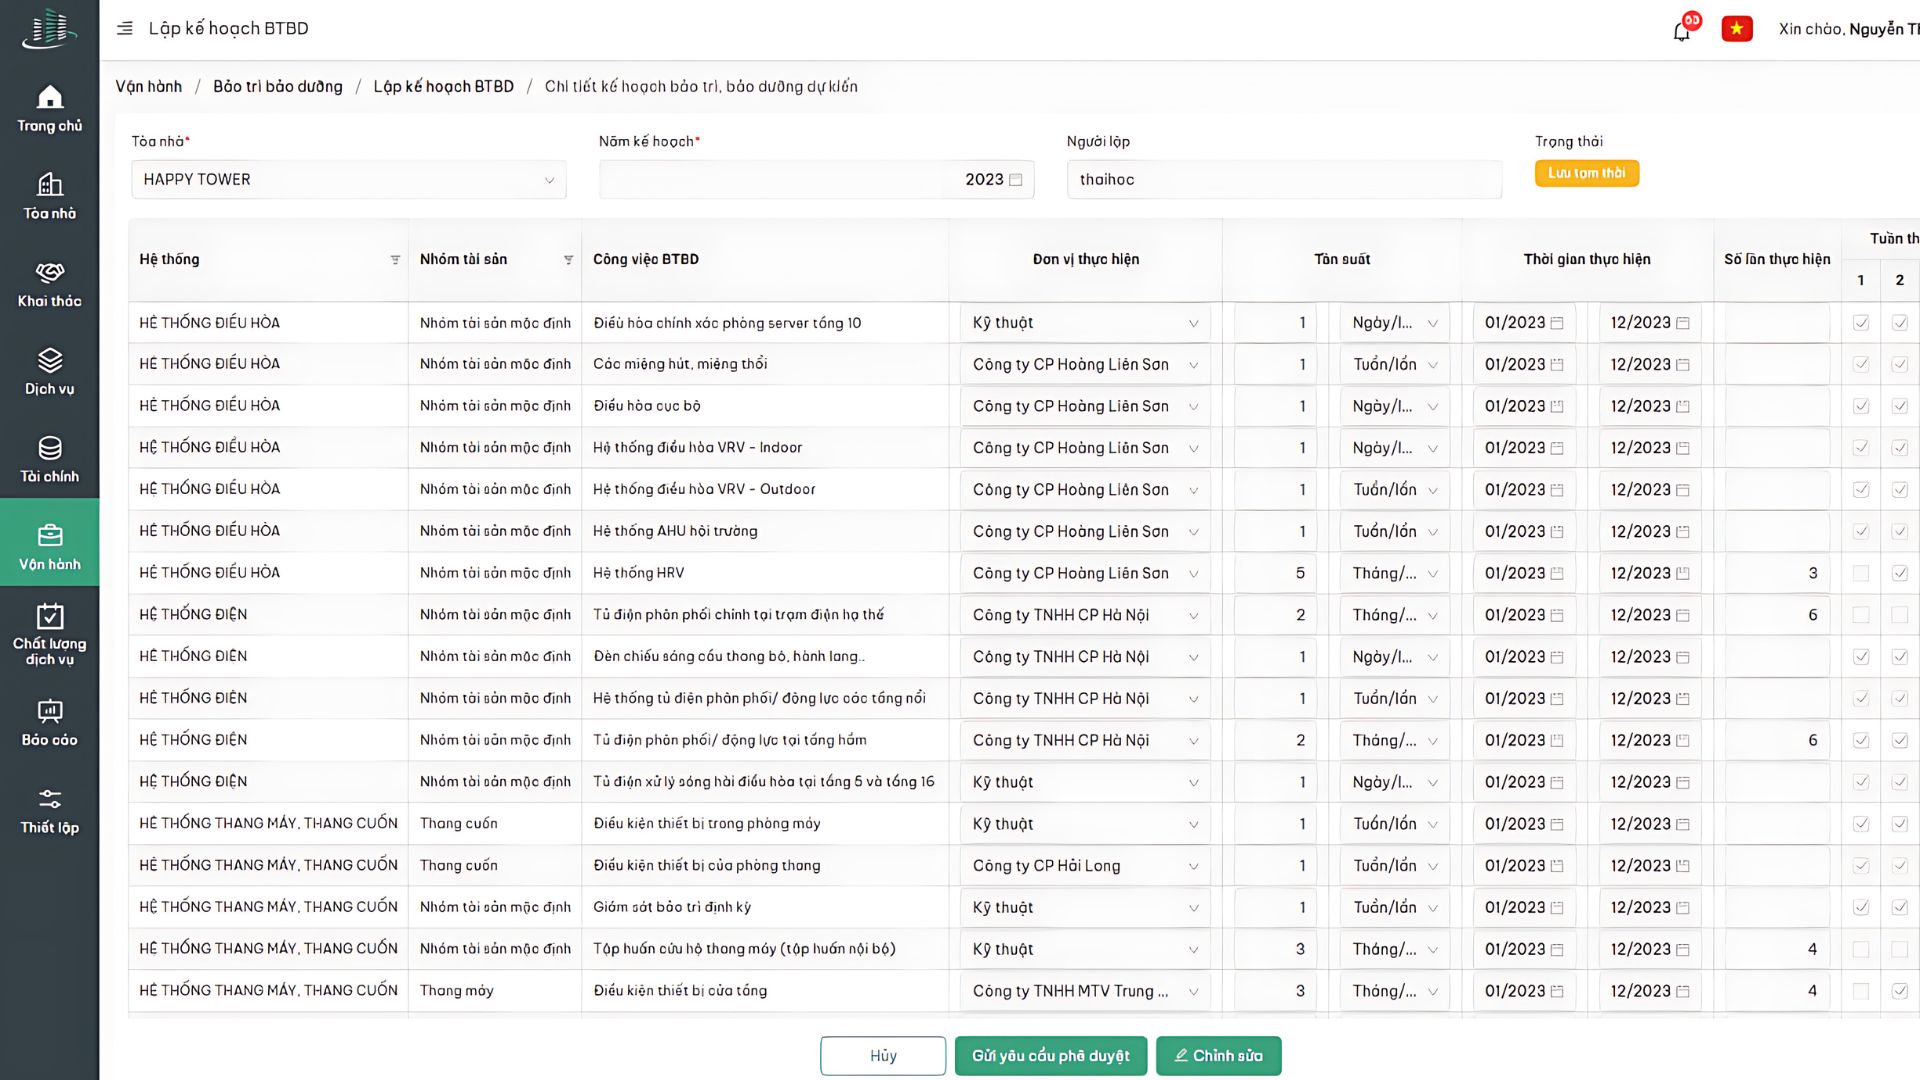Open end date calendar for server tầng 10 row

pos(1683,323)
